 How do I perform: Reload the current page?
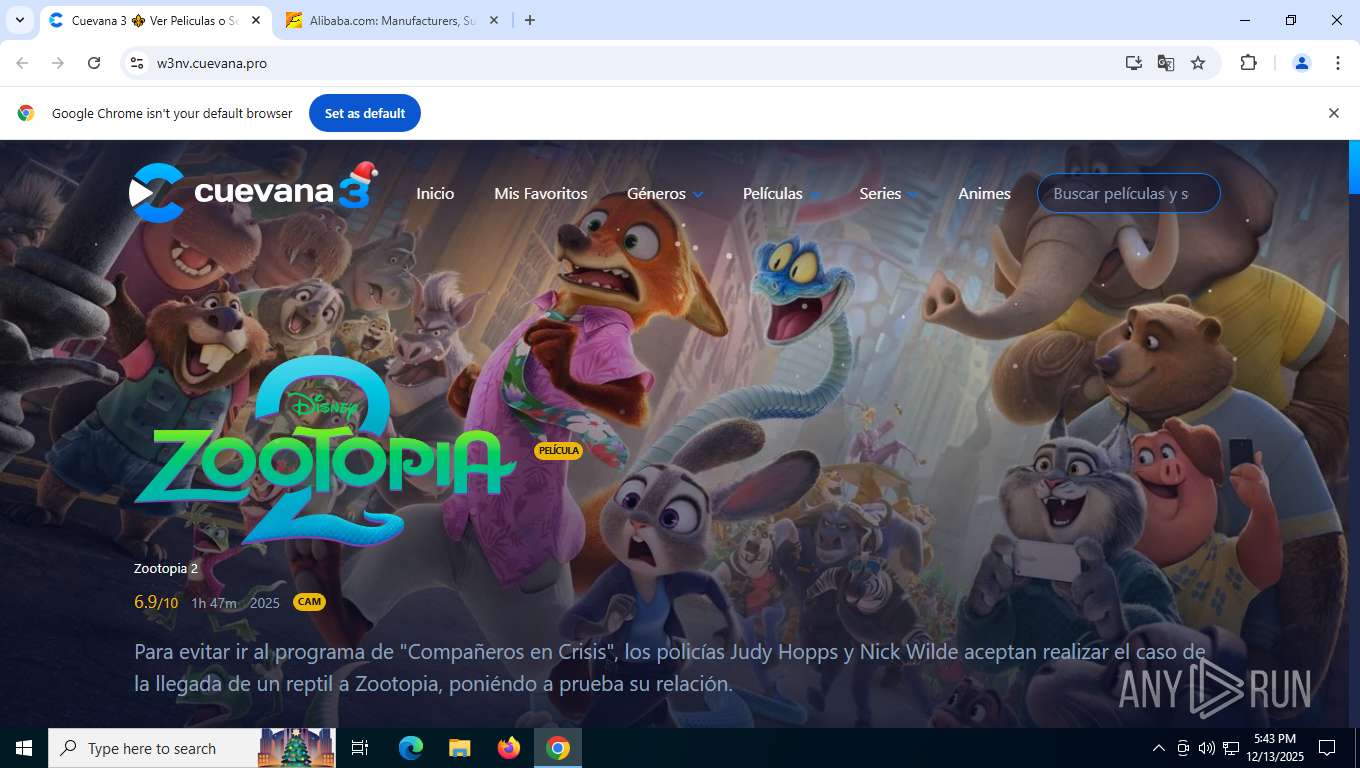(x=94, y=63)
